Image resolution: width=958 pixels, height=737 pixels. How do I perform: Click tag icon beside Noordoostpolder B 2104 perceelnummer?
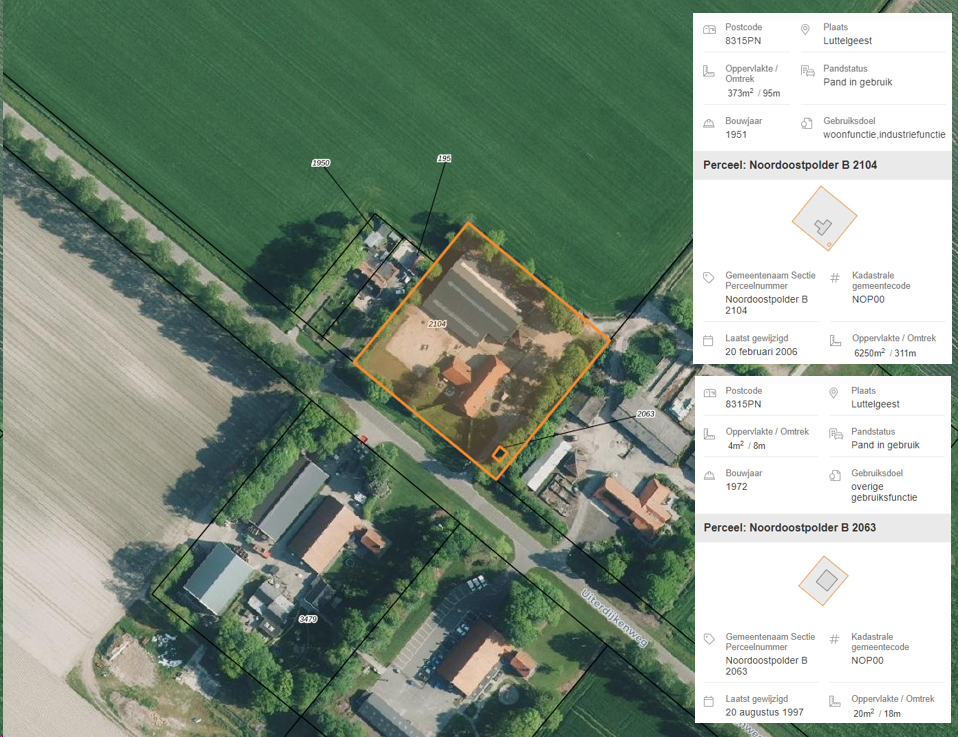click(709, 277)
